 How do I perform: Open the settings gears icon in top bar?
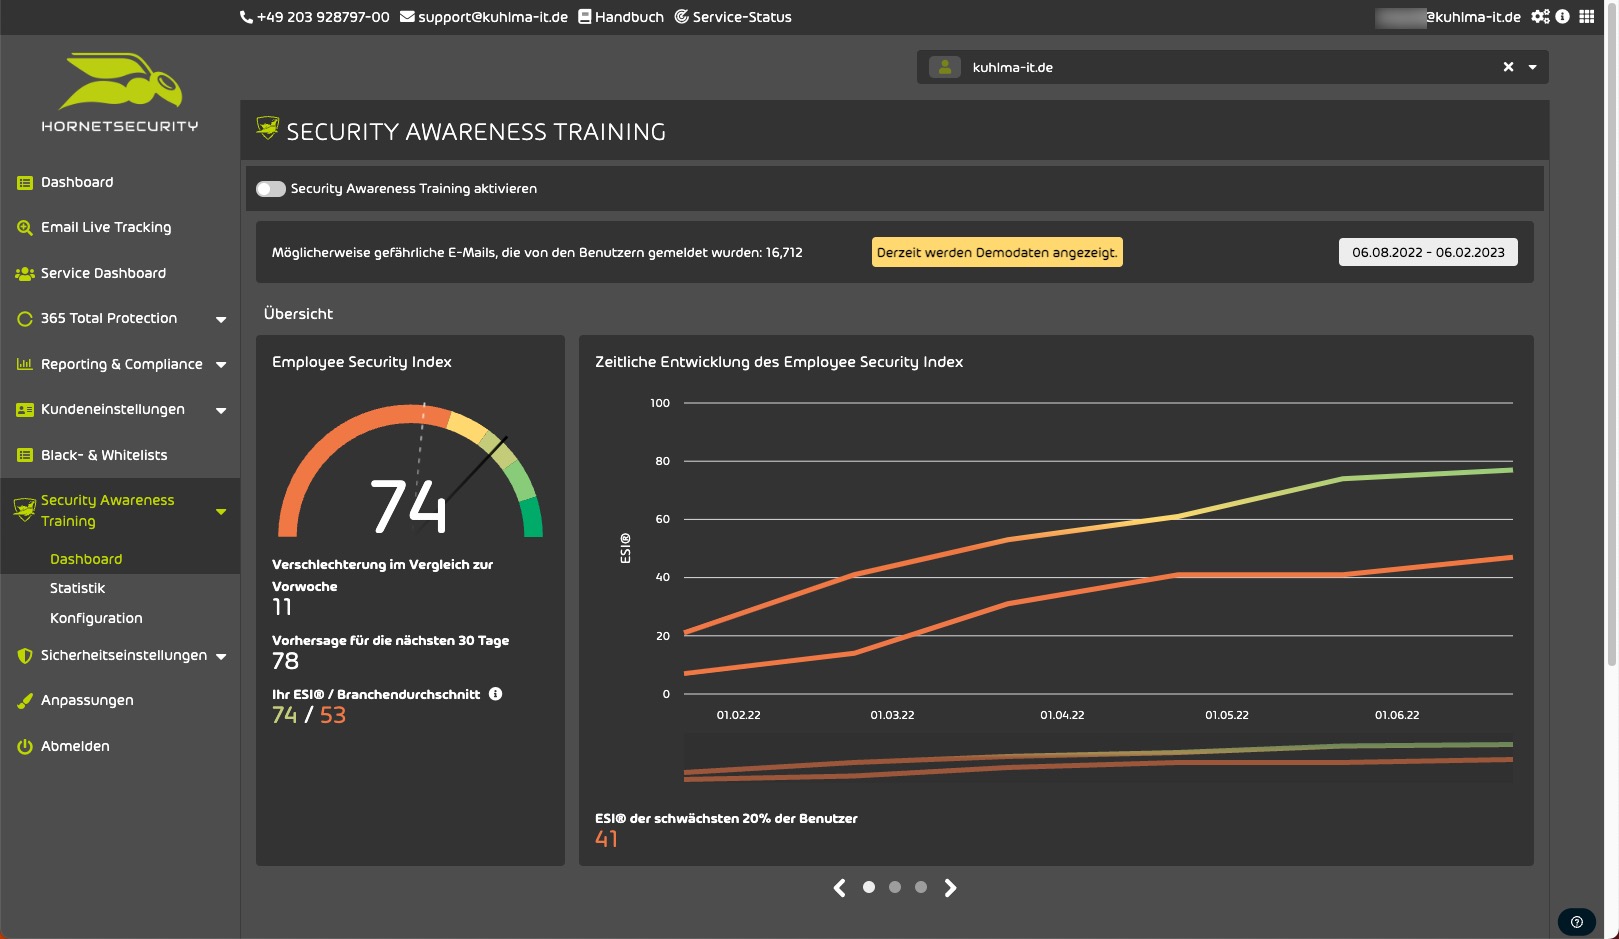tap(1540, 16)
